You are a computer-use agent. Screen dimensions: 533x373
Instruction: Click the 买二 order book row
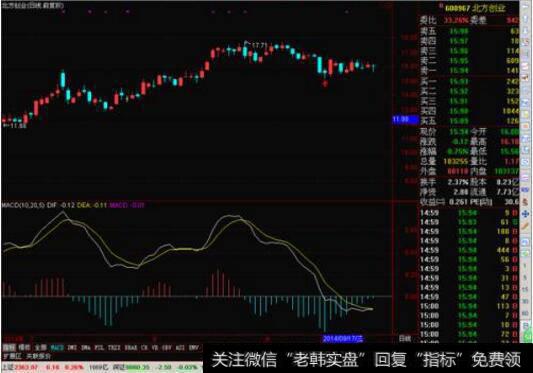click(x=469, y=91)
